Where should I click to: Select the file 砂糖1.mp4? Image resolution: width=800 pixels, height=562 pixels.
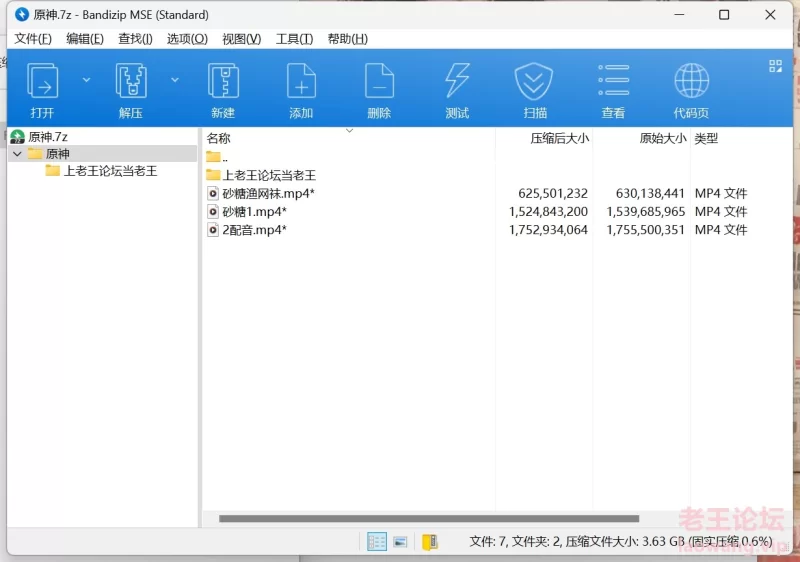255,212
